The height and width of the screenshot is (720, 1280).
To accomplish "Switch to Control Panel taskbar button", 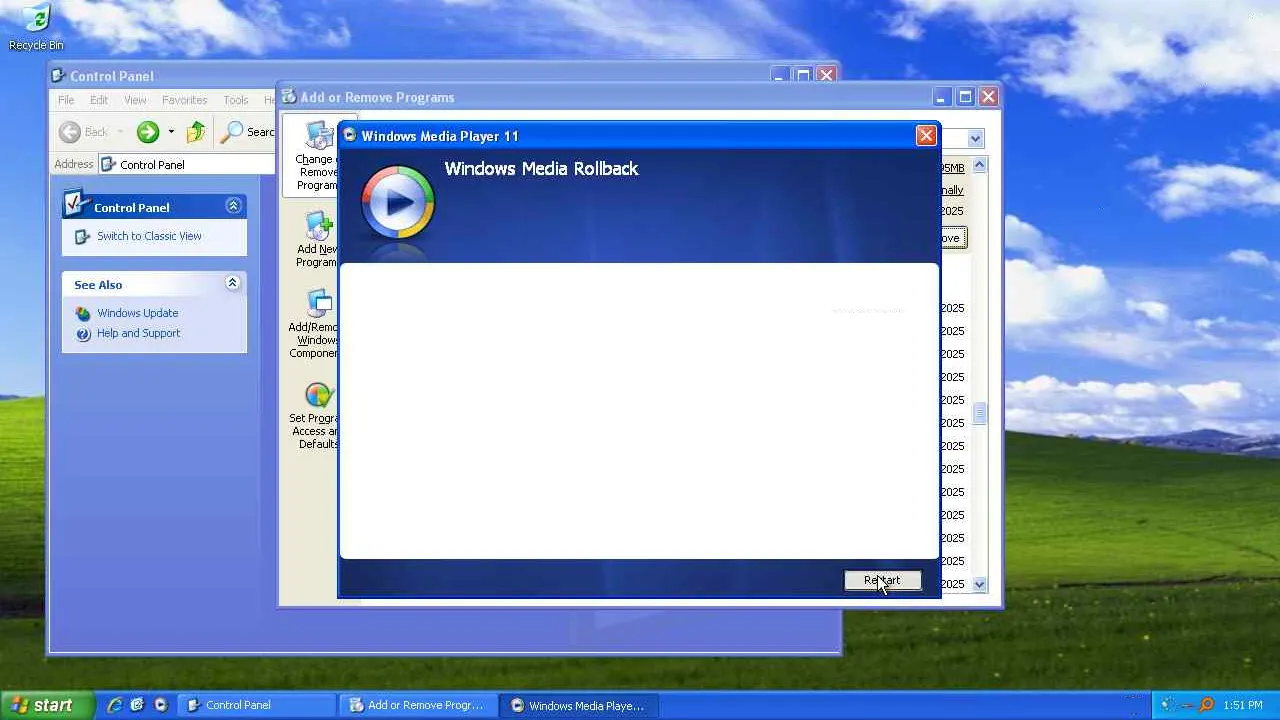I will click(x=258, y=705).
